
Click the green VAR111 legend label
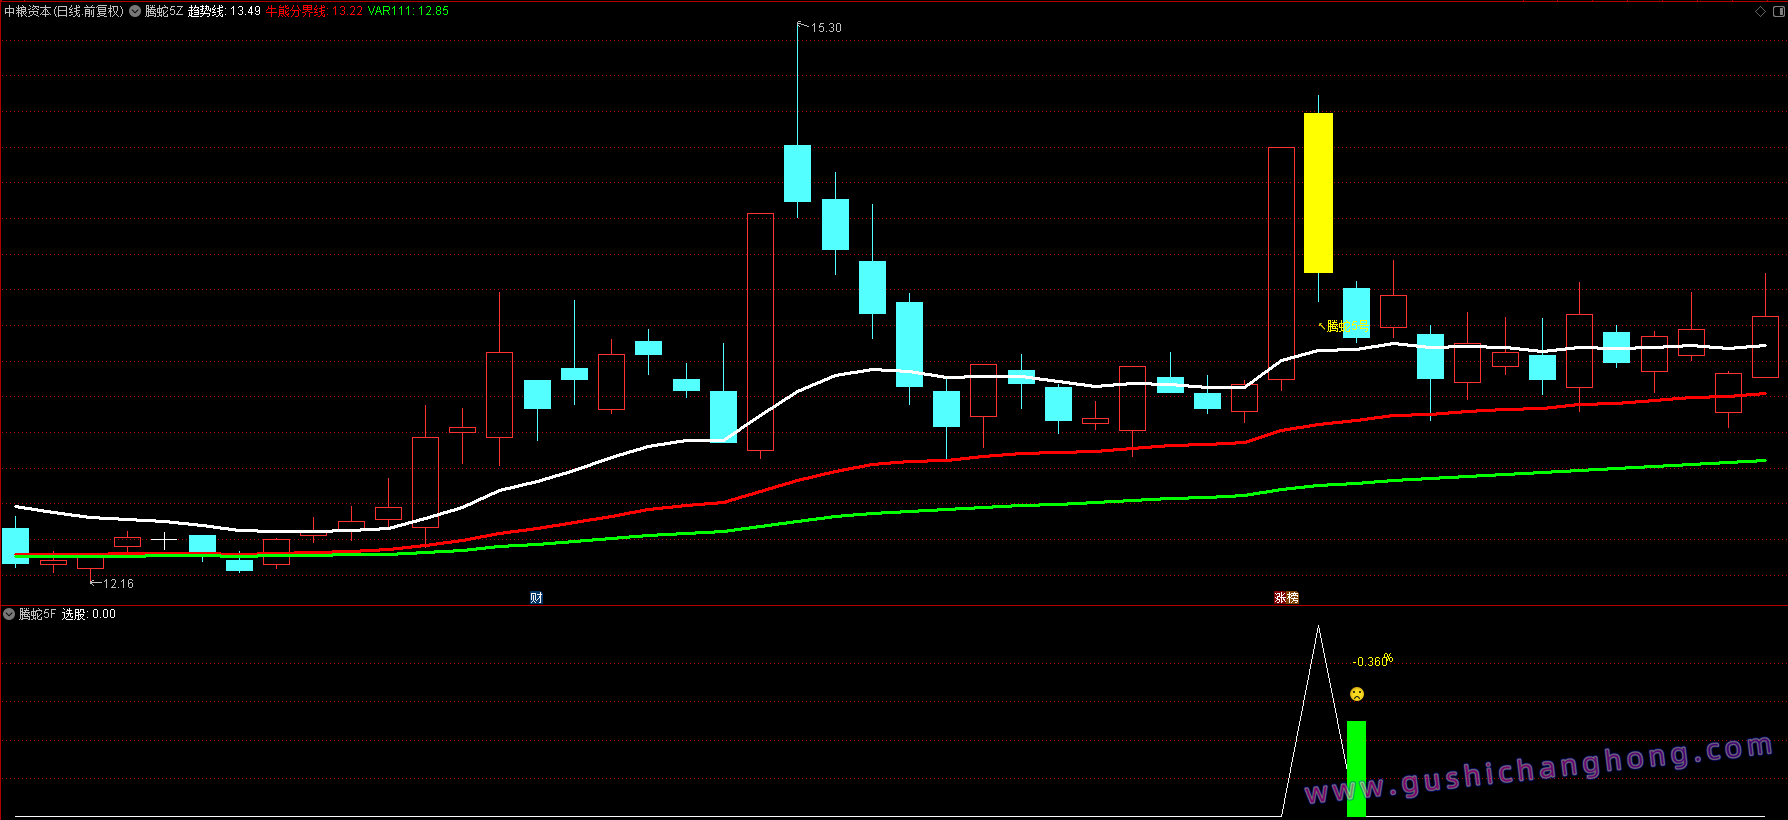tap(408, 11)
